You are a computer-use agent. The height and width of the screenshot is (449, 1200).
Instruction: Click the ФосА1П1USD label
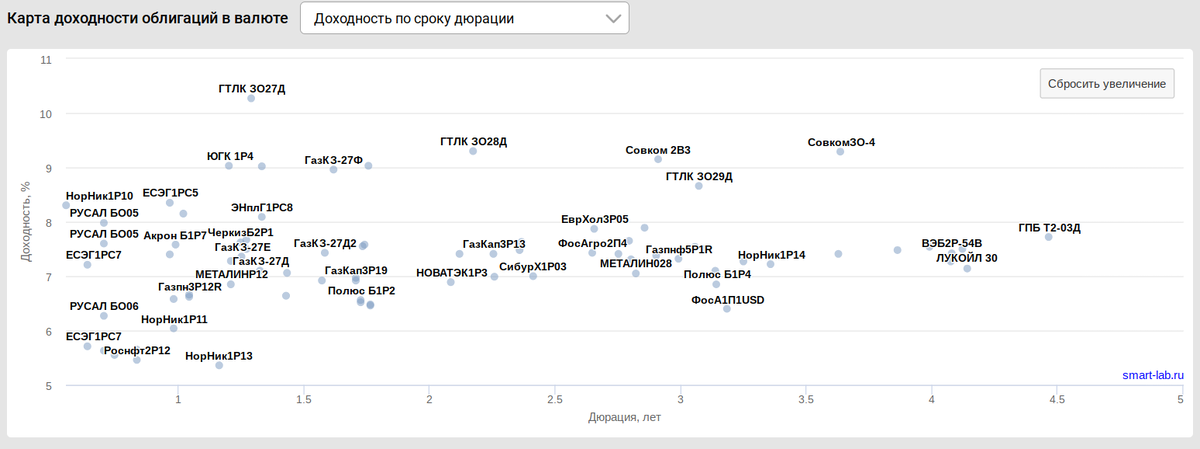pos(728,299)
